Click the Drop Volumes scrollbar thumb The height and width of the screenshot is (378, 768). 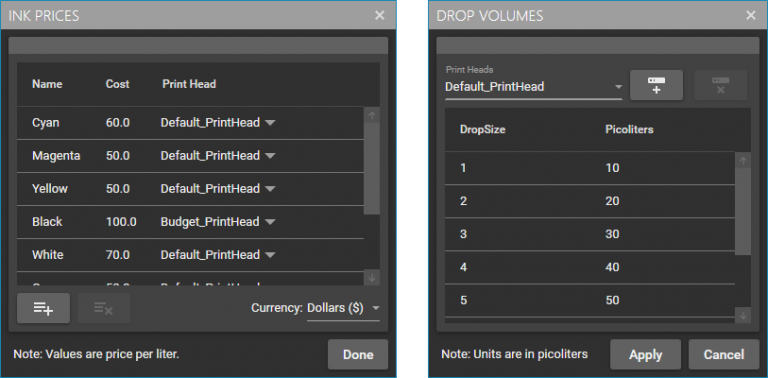[743, 212]
